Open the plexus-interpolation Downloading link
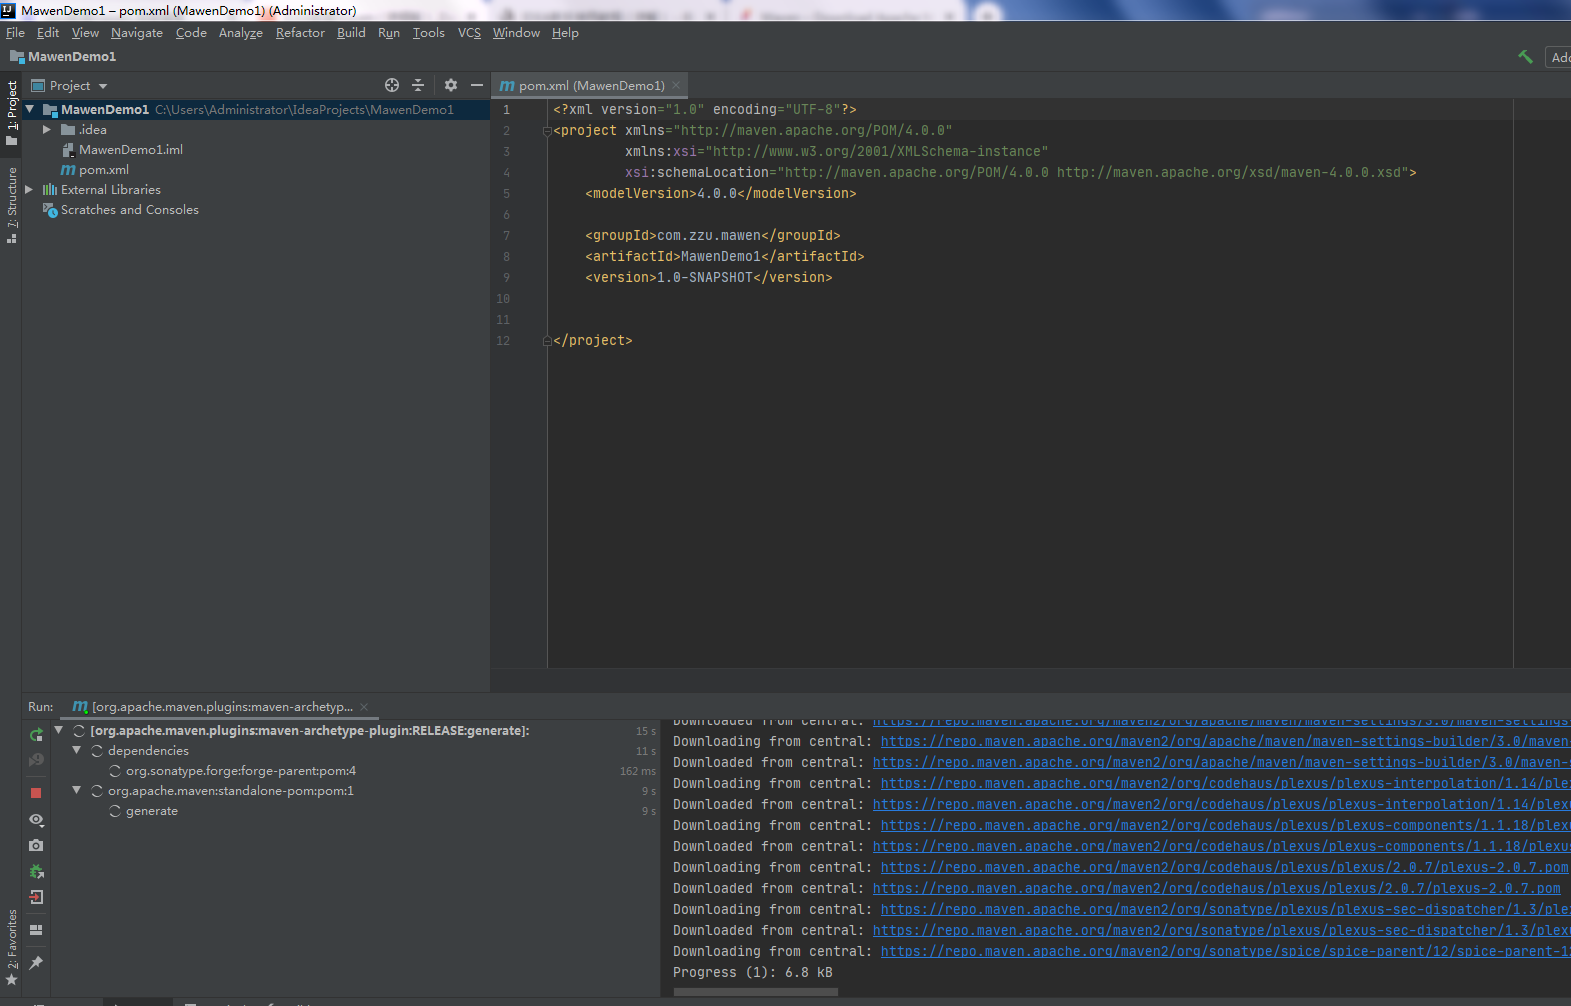This screenshot has height=1006, width=1571. pos(1225,784)
